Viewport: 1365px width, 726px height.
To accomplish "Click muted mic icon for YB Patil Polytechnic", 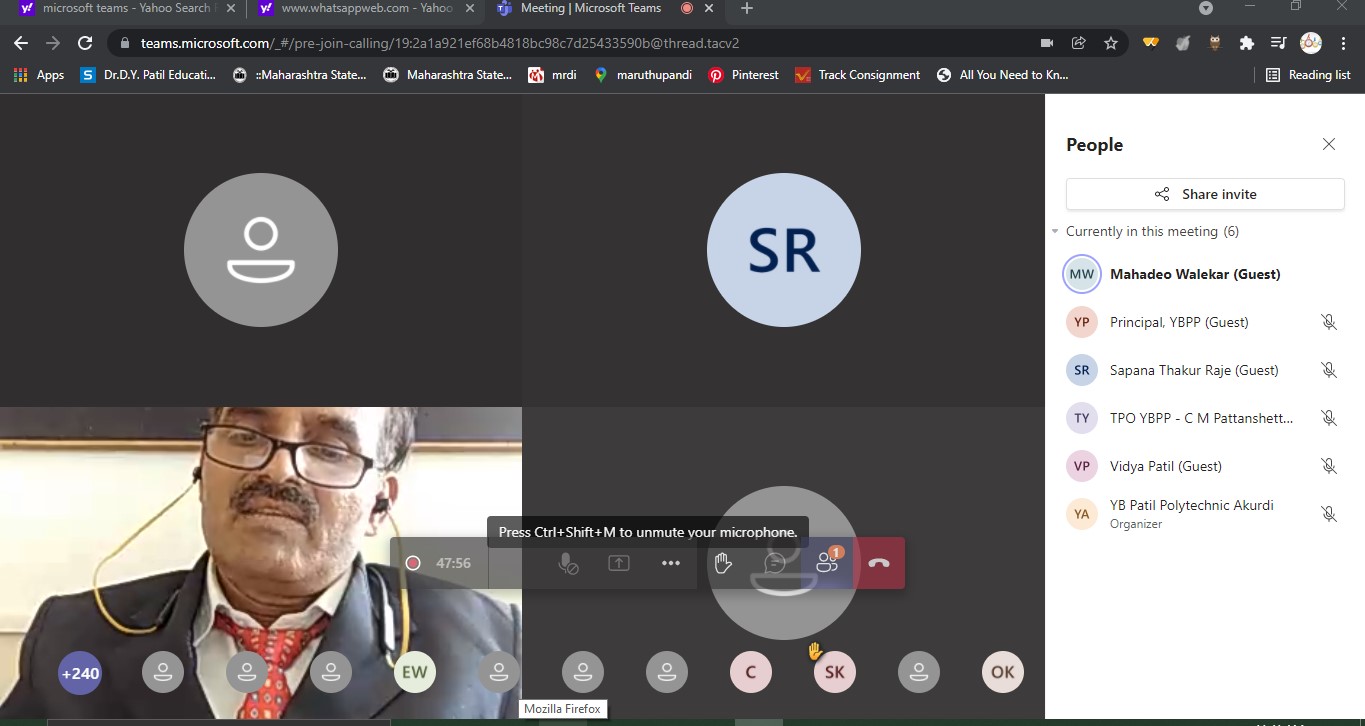I will pos(1329,514).
